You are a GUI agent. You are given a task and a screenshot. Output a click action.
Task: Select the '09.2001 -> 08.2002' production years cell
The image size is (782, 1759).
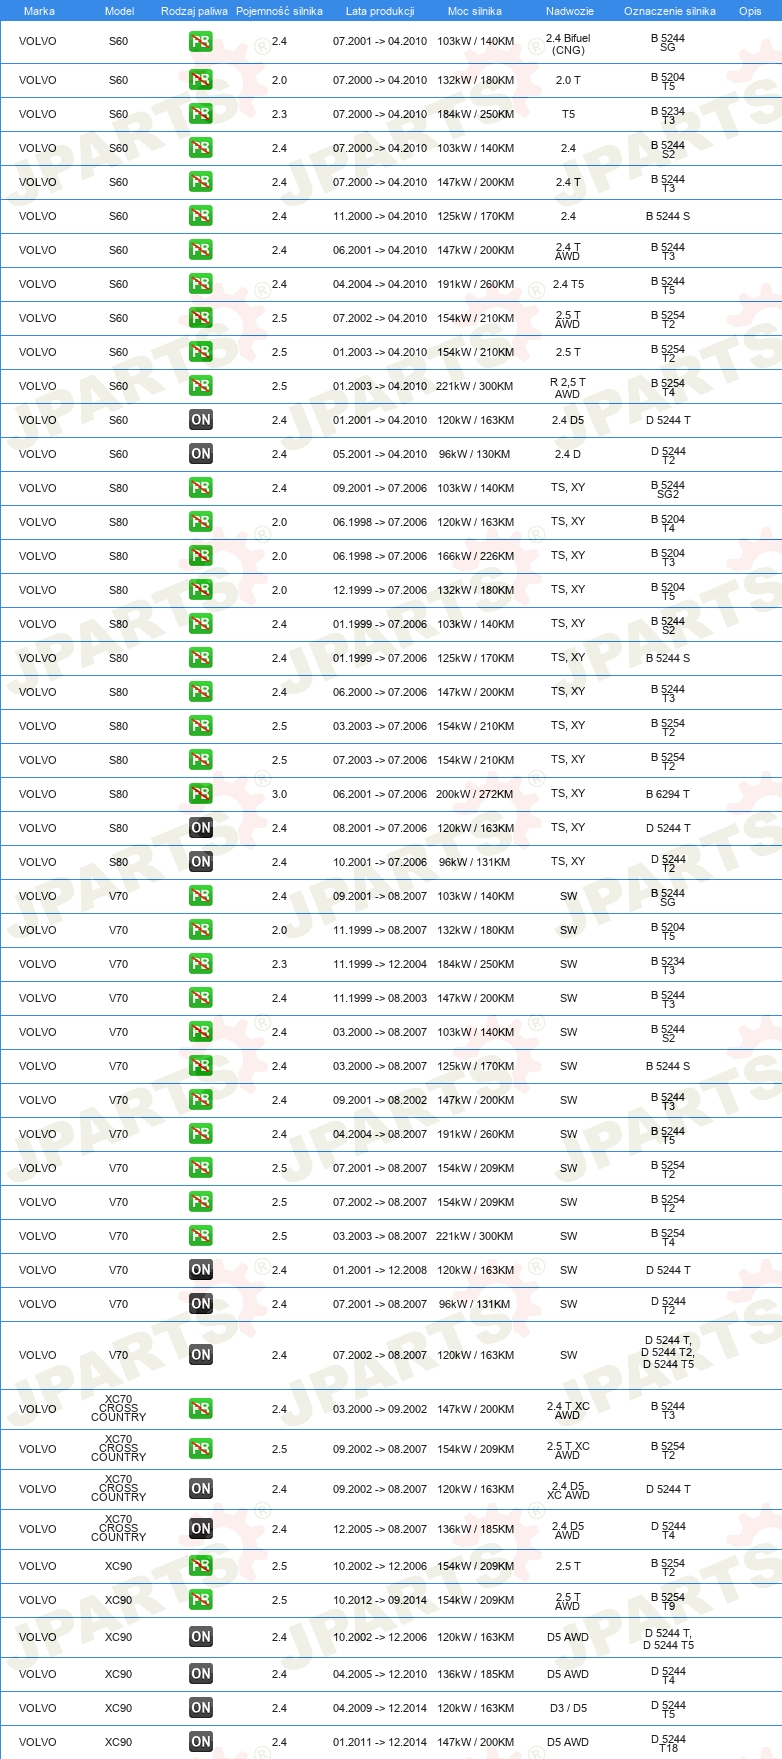(x=380, y=1100)
